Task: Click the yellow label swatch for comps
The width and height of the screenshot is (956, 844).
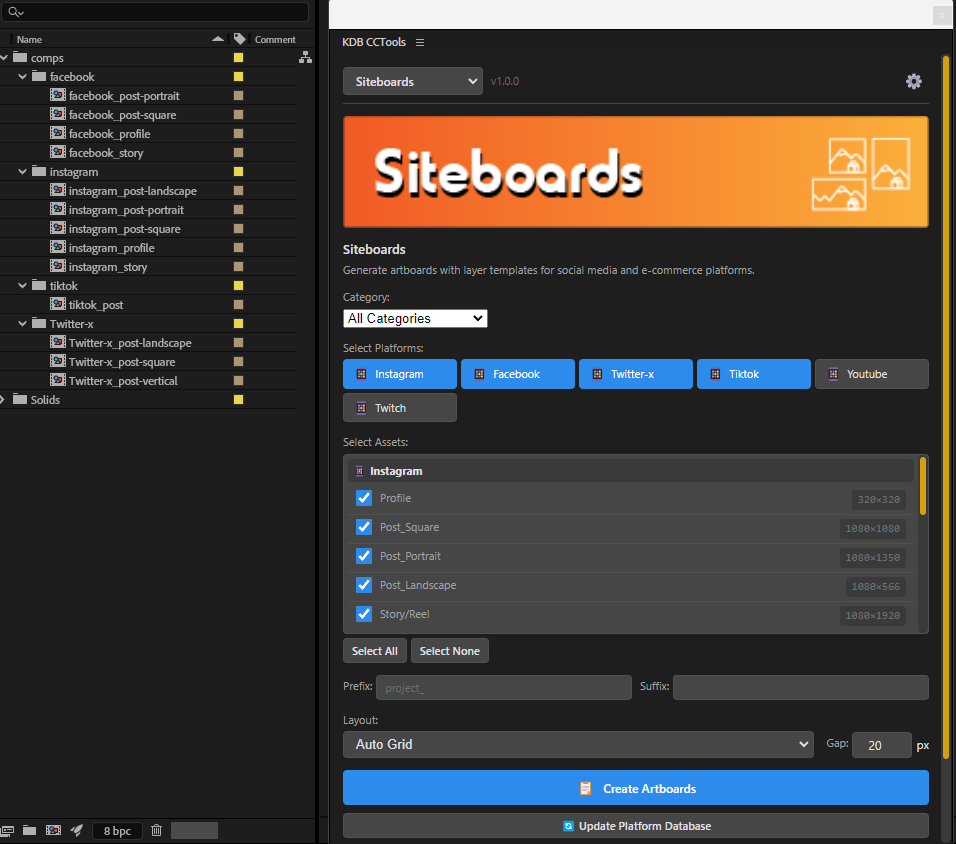Action: [238, 57]
